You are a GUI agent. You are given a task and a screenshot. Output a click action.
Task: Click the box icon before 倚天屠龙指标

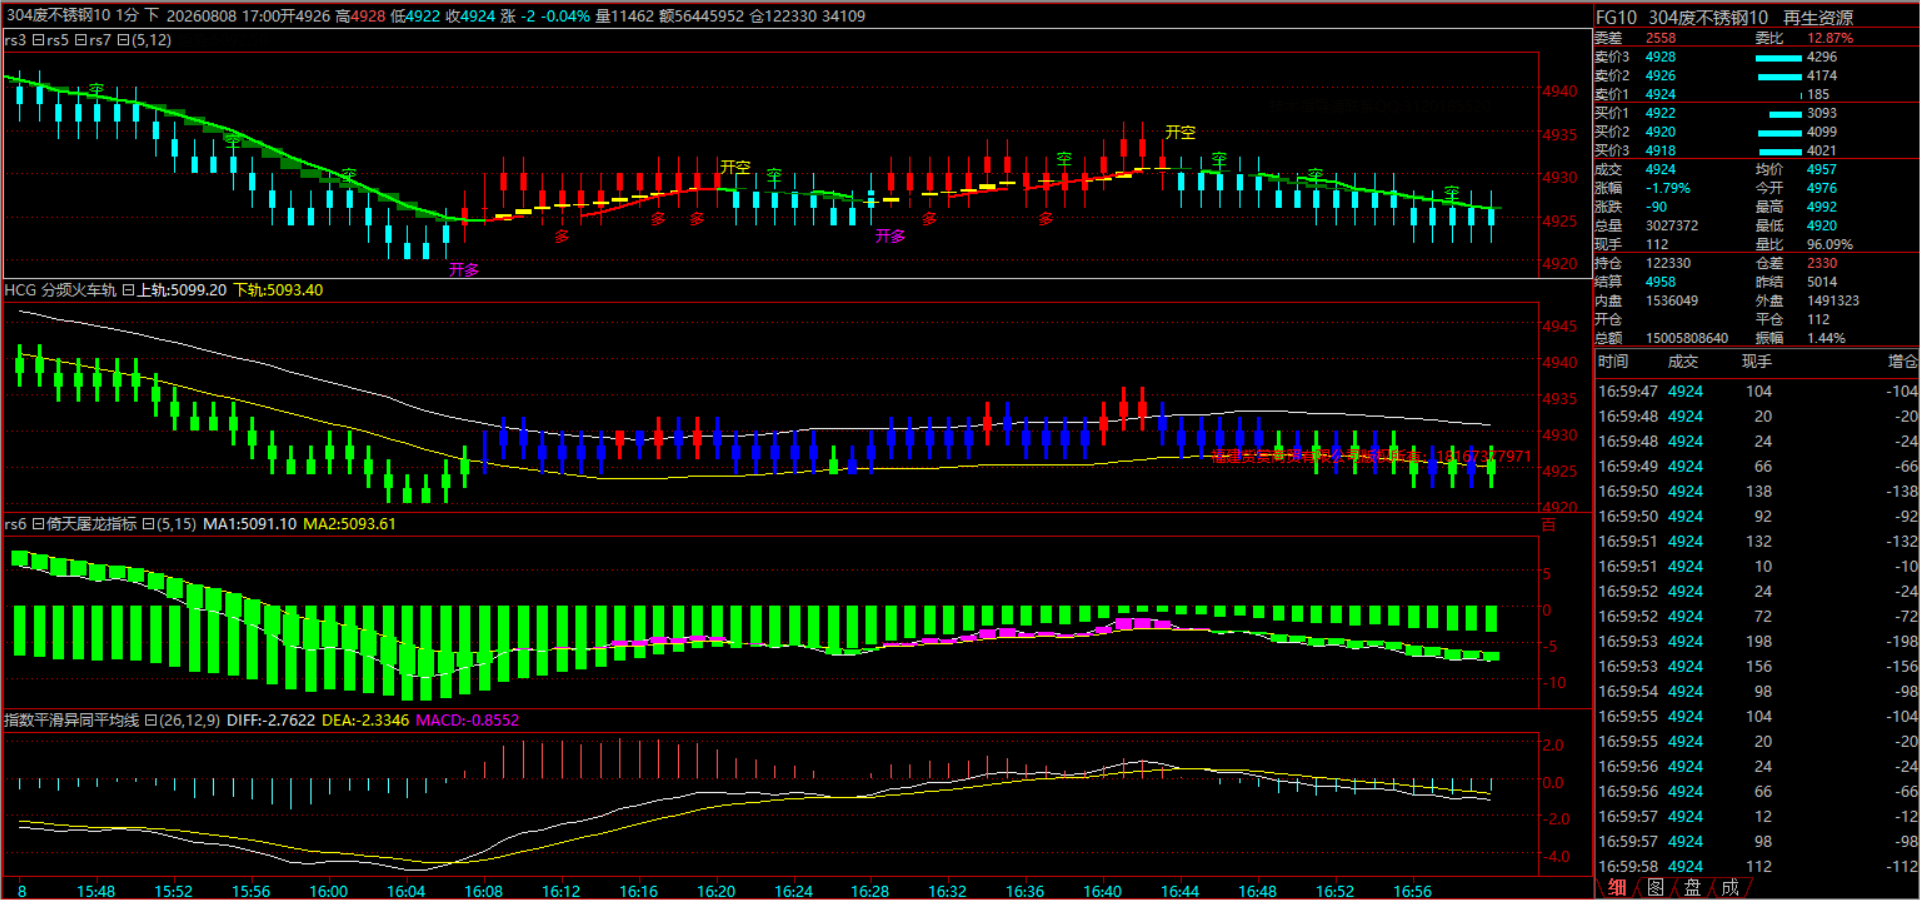pos(38,524)
